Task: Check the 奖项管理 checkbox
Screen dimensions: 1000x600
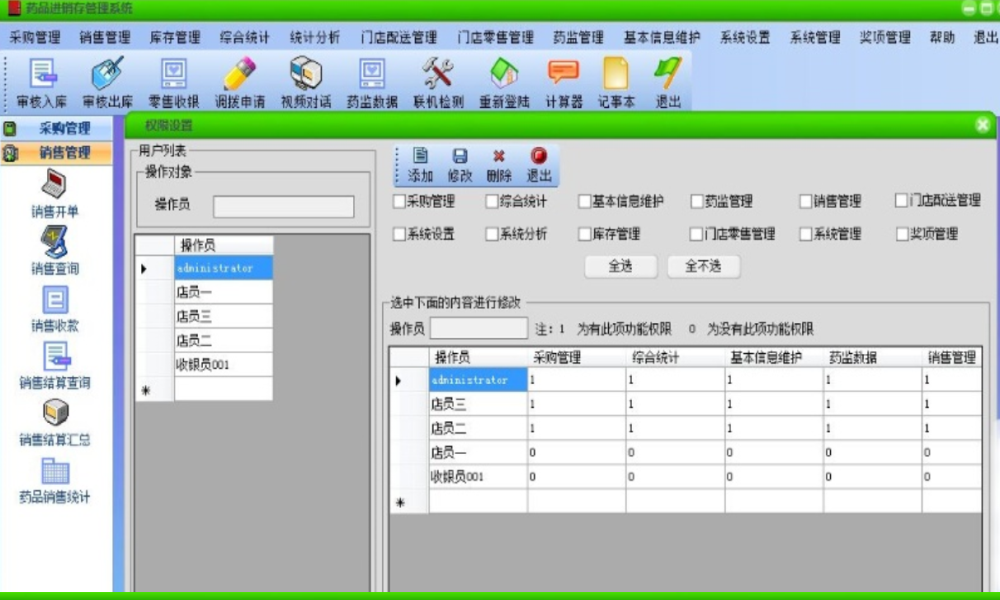Action: [x=902, y=234]
